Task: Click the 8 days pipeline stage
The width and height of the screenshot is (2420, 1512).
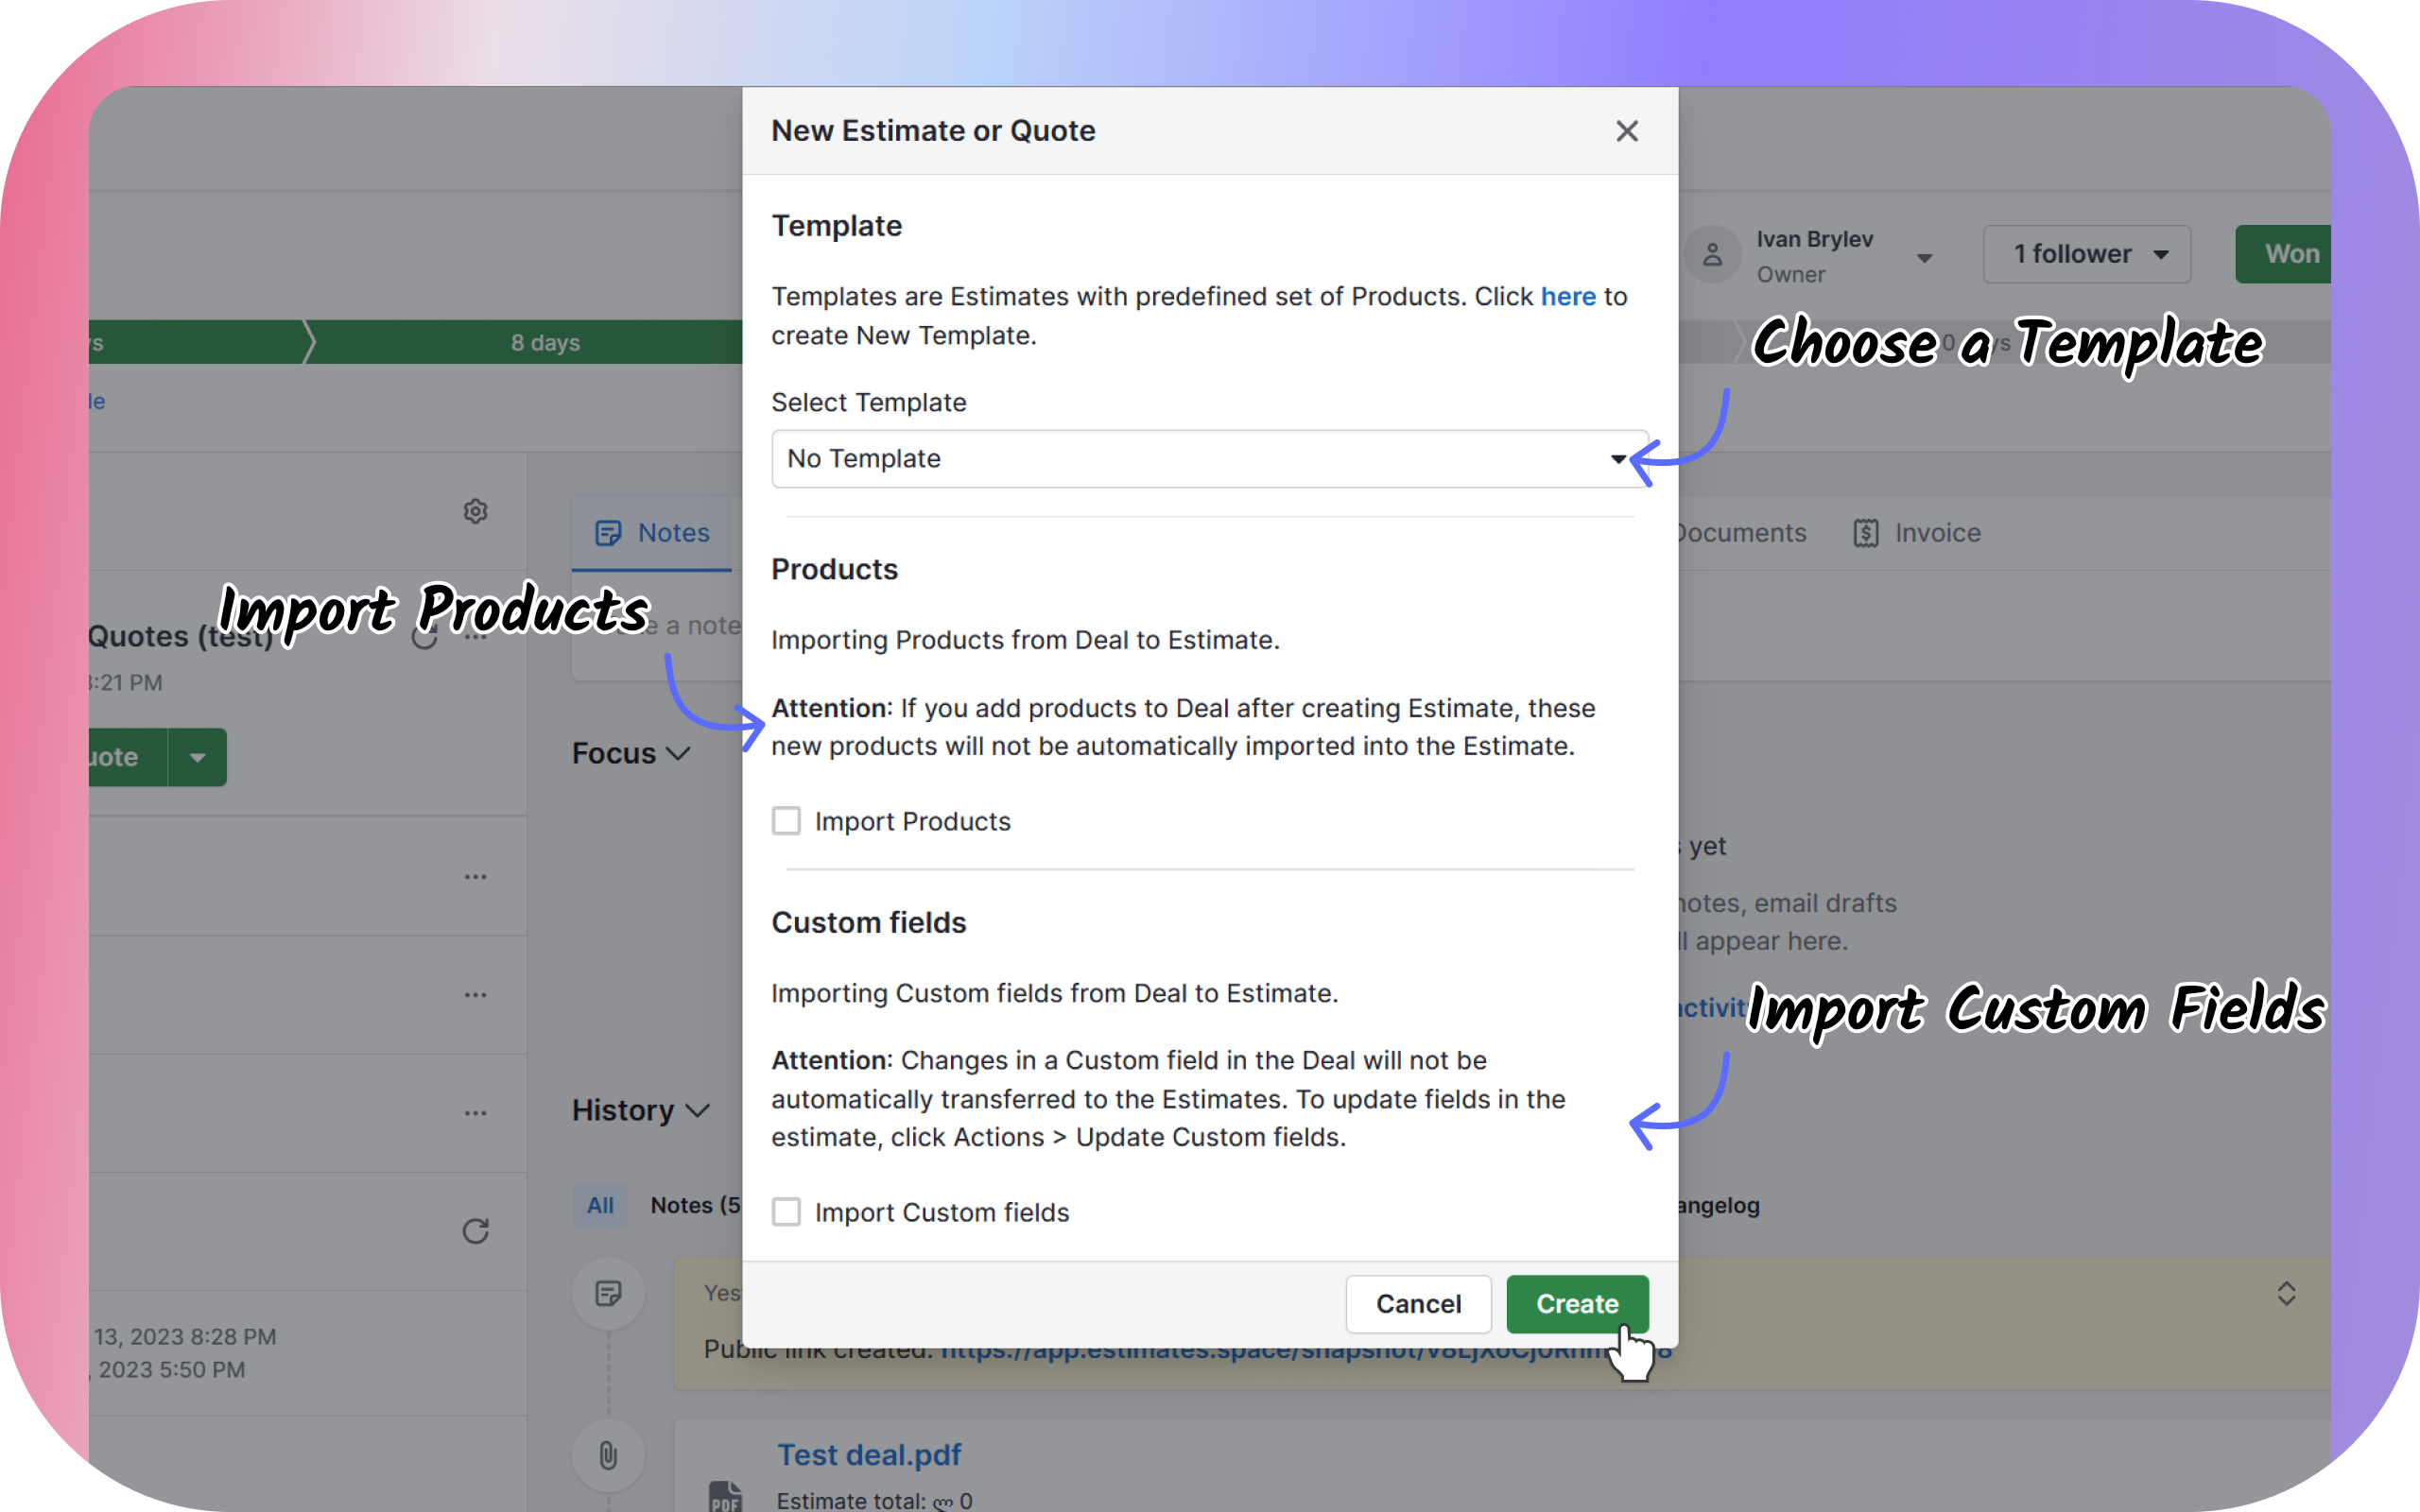Action: [x=545, y=342]
